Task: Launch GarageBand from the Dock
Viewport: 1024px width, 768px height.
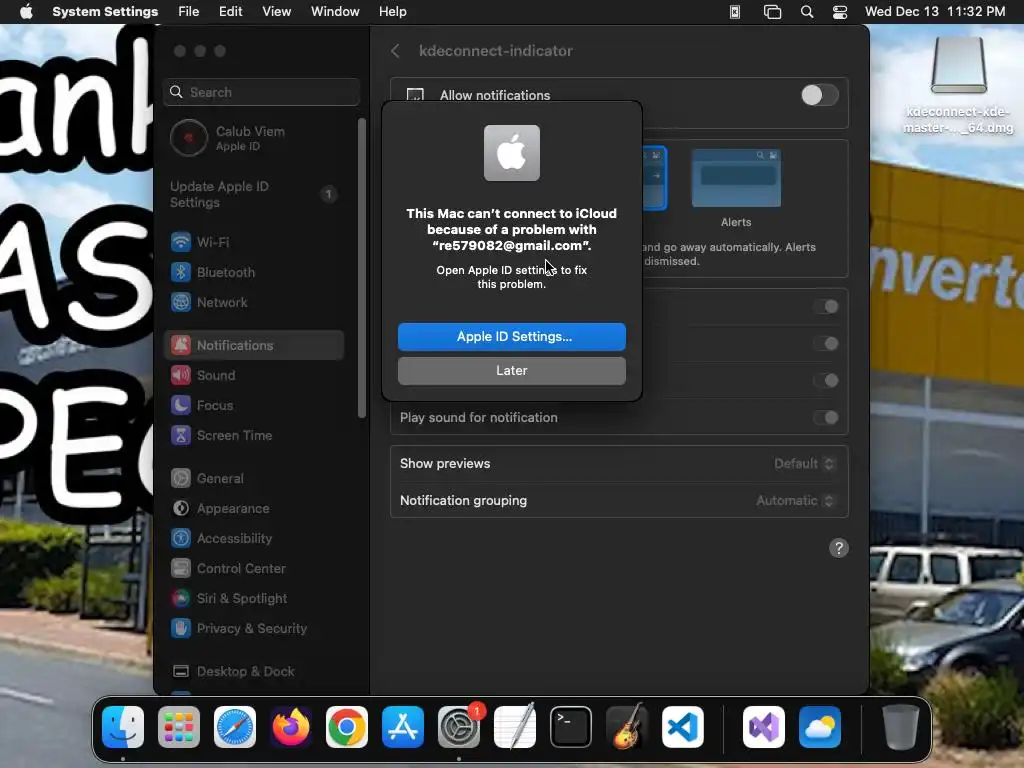Action: [627, 727]
